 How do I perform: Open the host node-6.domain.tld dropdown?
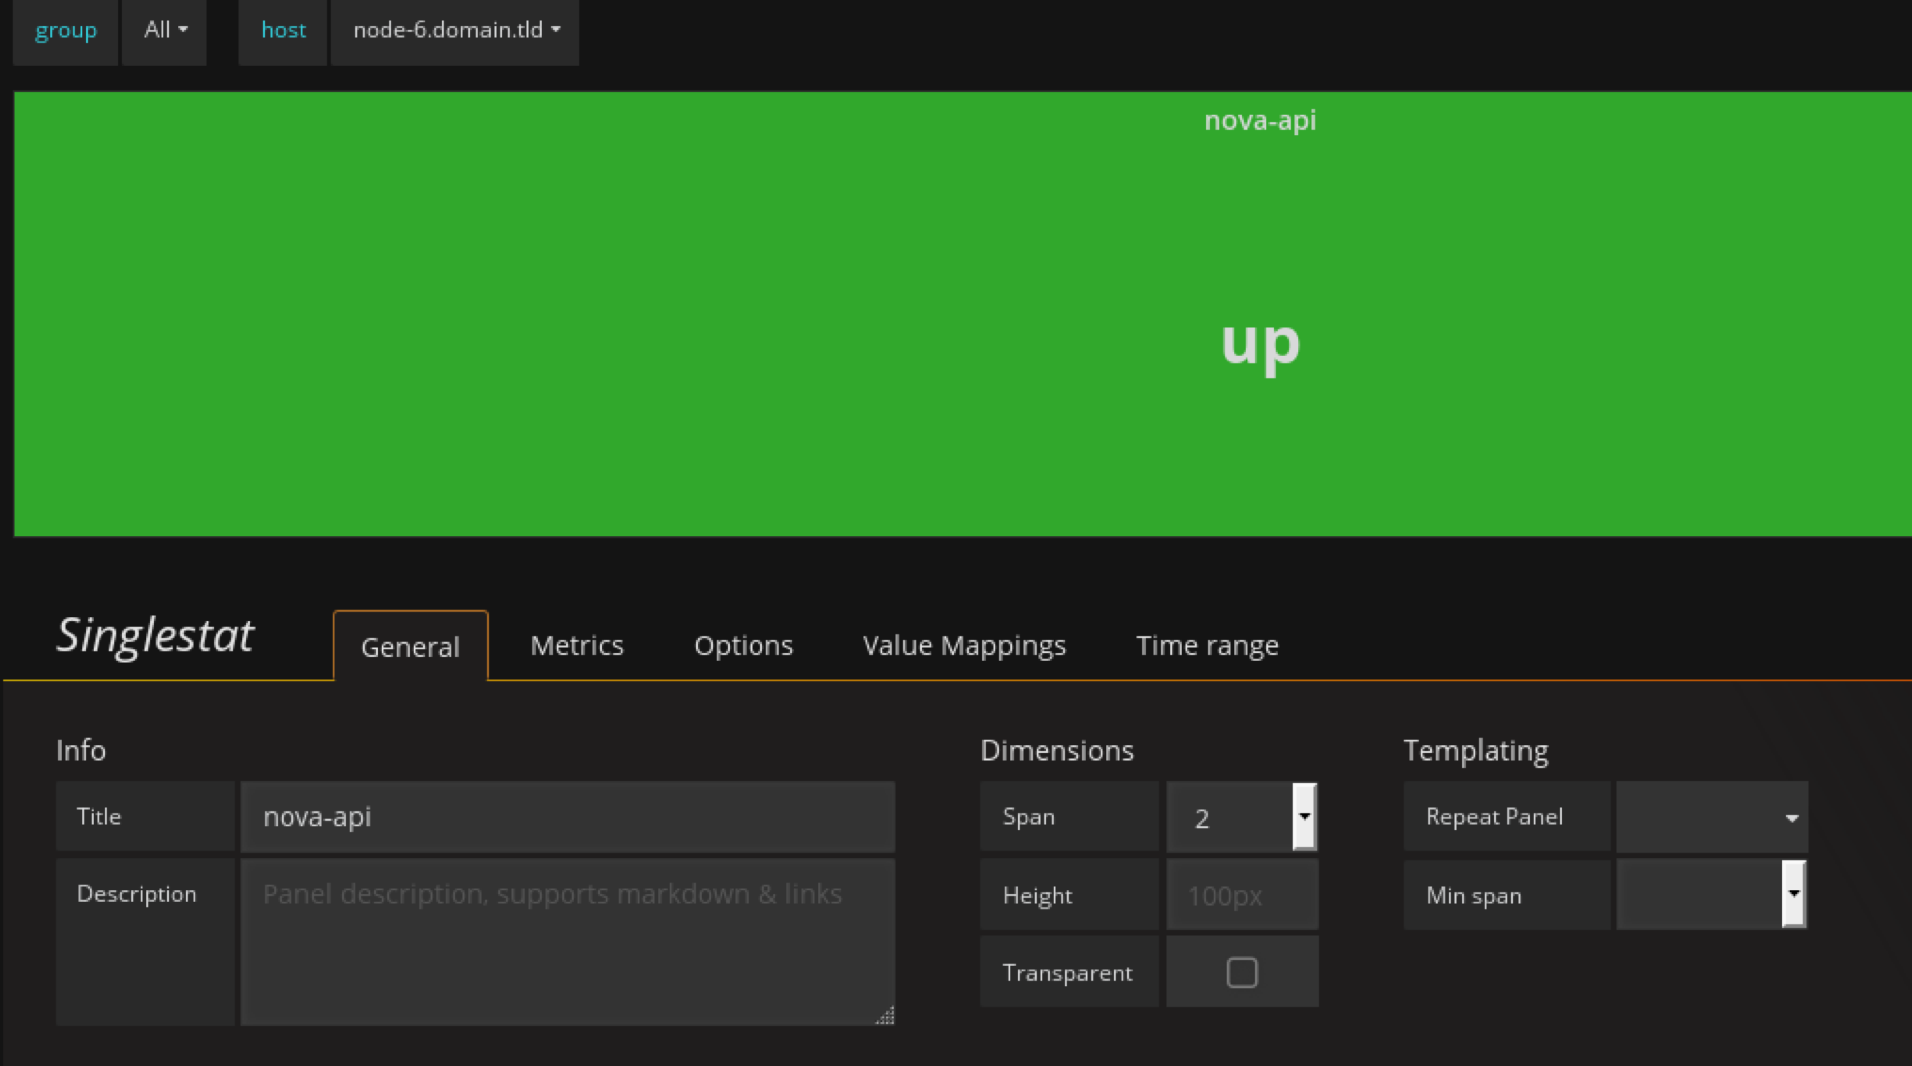456,30
